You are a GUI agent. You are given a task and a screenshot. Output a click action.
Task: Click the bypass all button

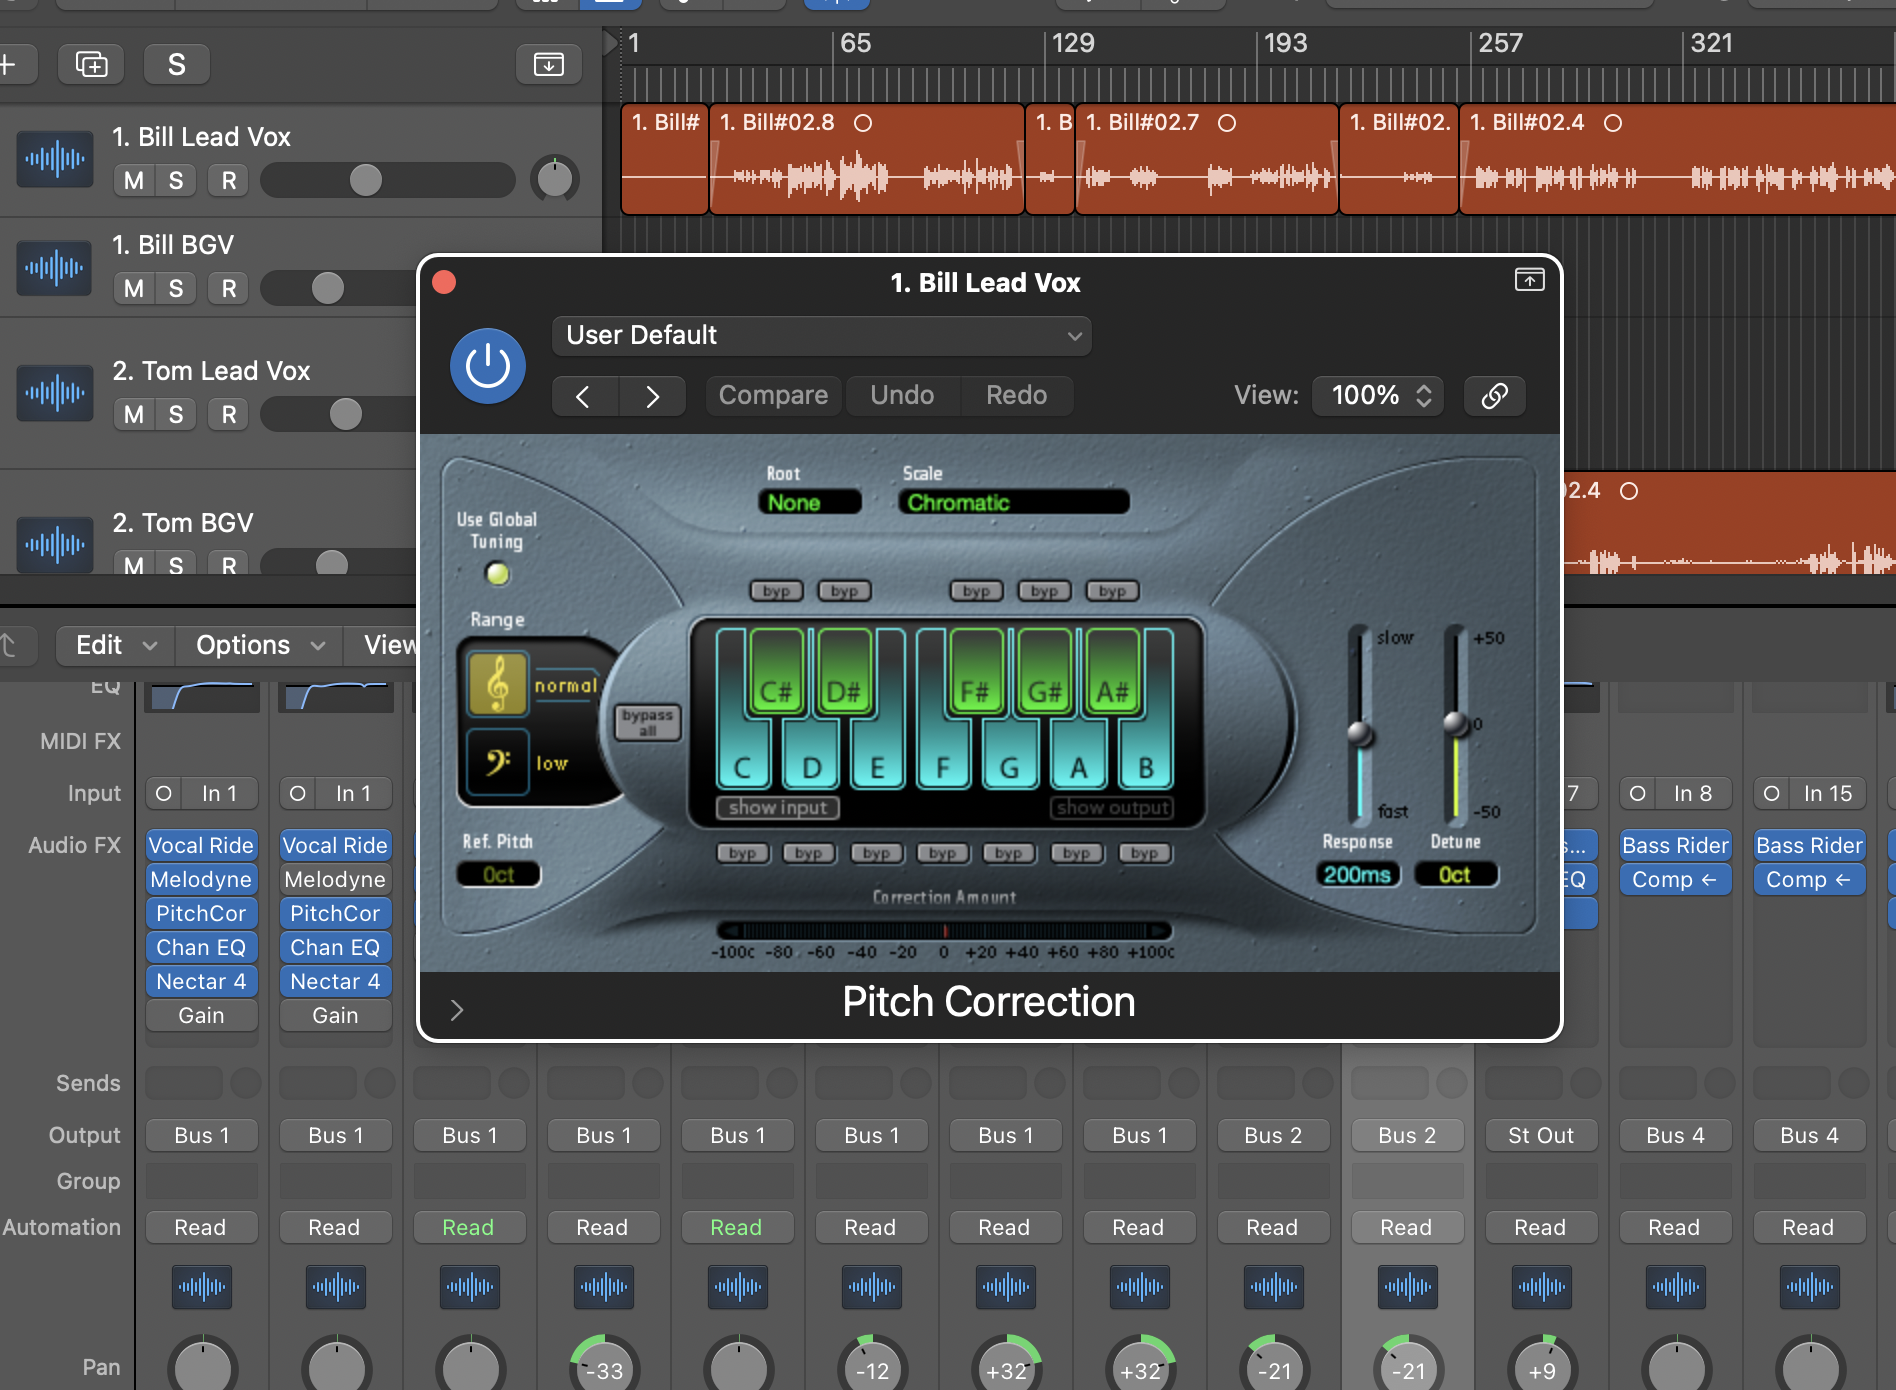647,721
